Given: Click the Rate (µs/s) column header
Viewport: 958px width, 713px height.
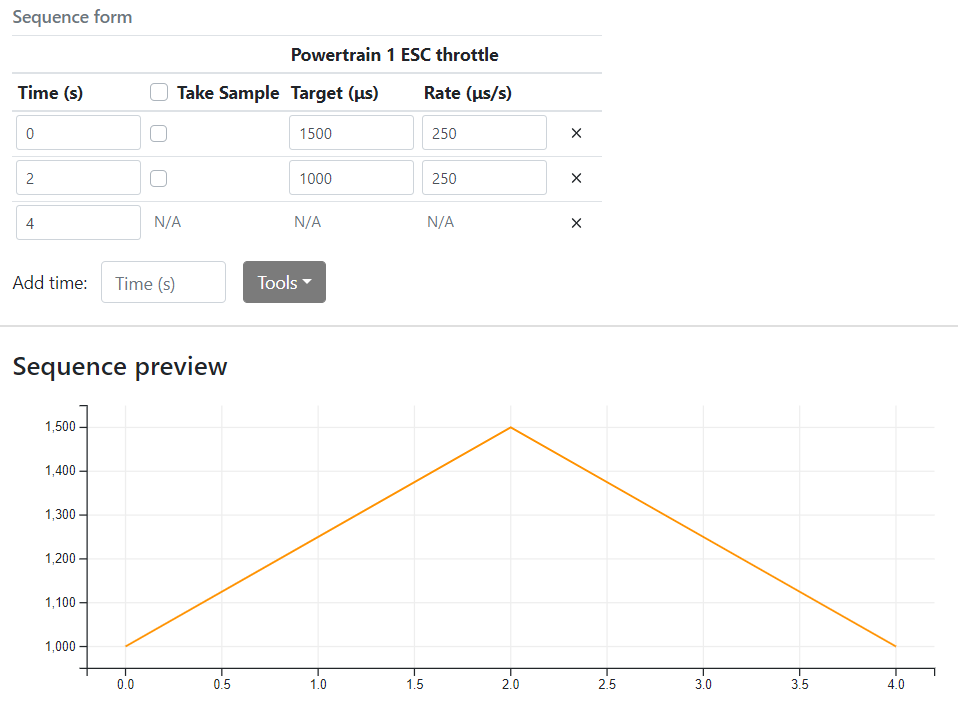Looking at the screenshot, I should point(468,93).
